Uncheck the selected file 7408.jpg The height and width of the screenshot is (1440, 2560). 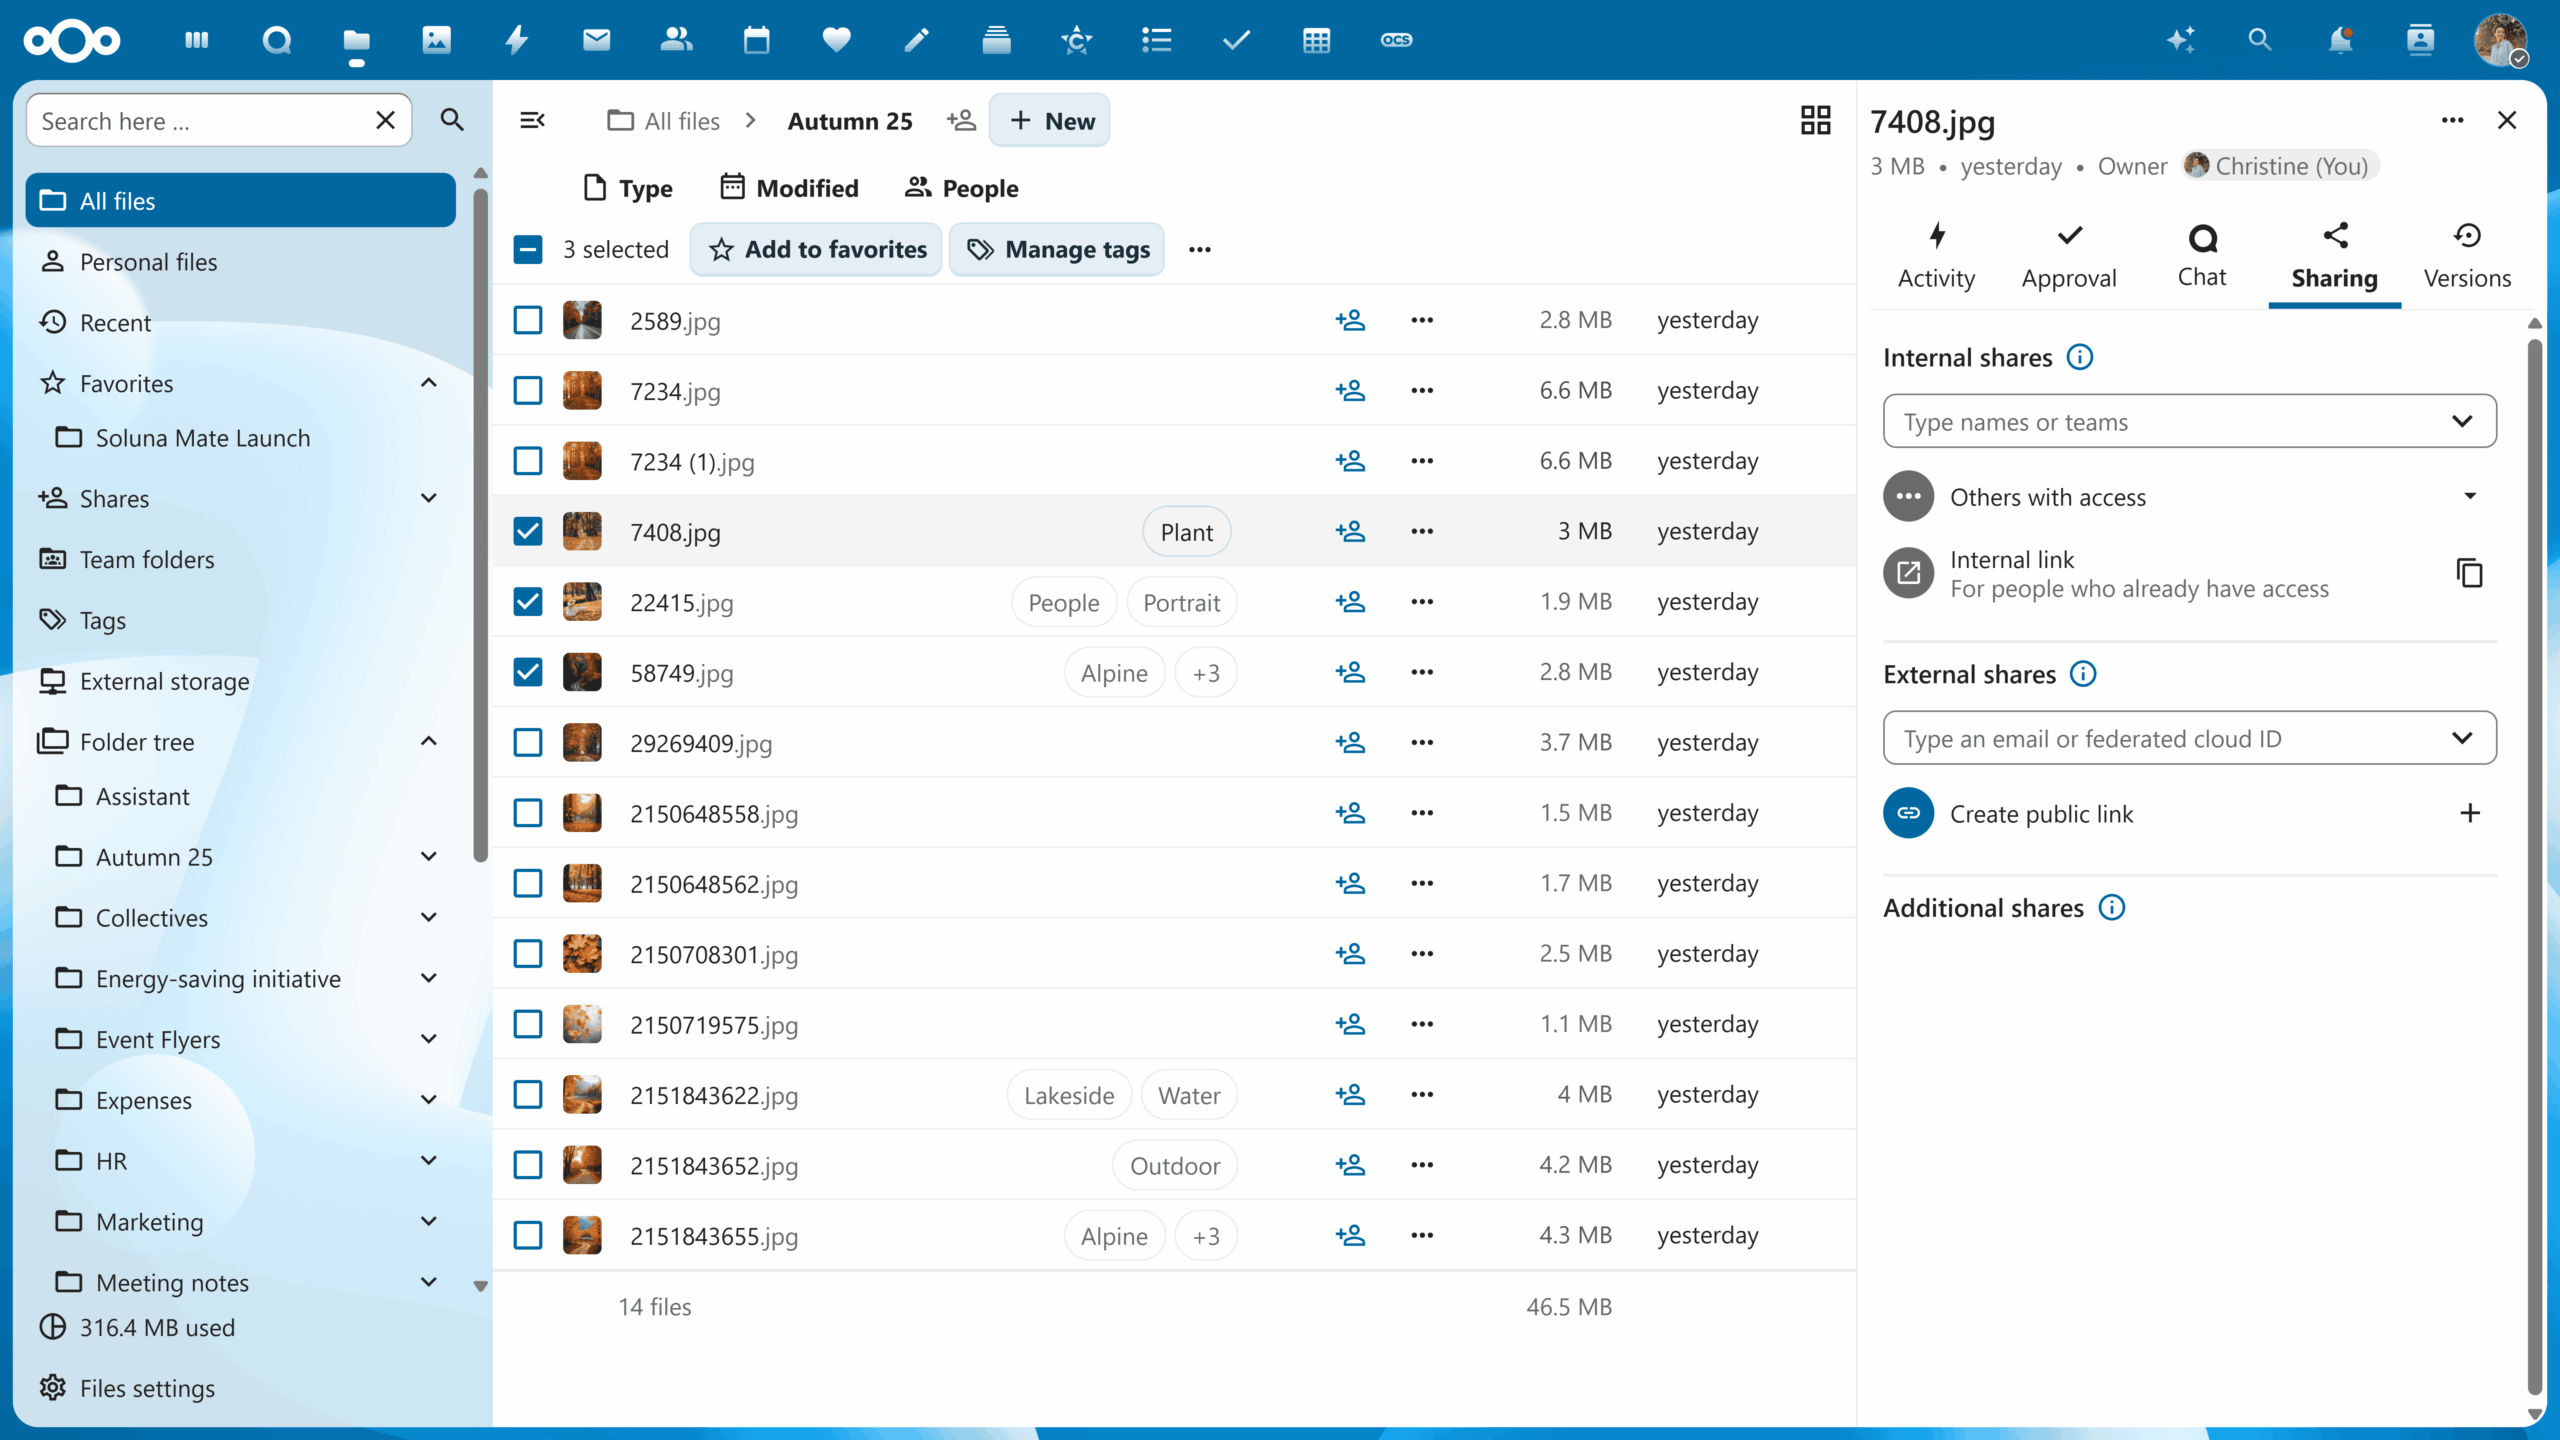point(527,531)
